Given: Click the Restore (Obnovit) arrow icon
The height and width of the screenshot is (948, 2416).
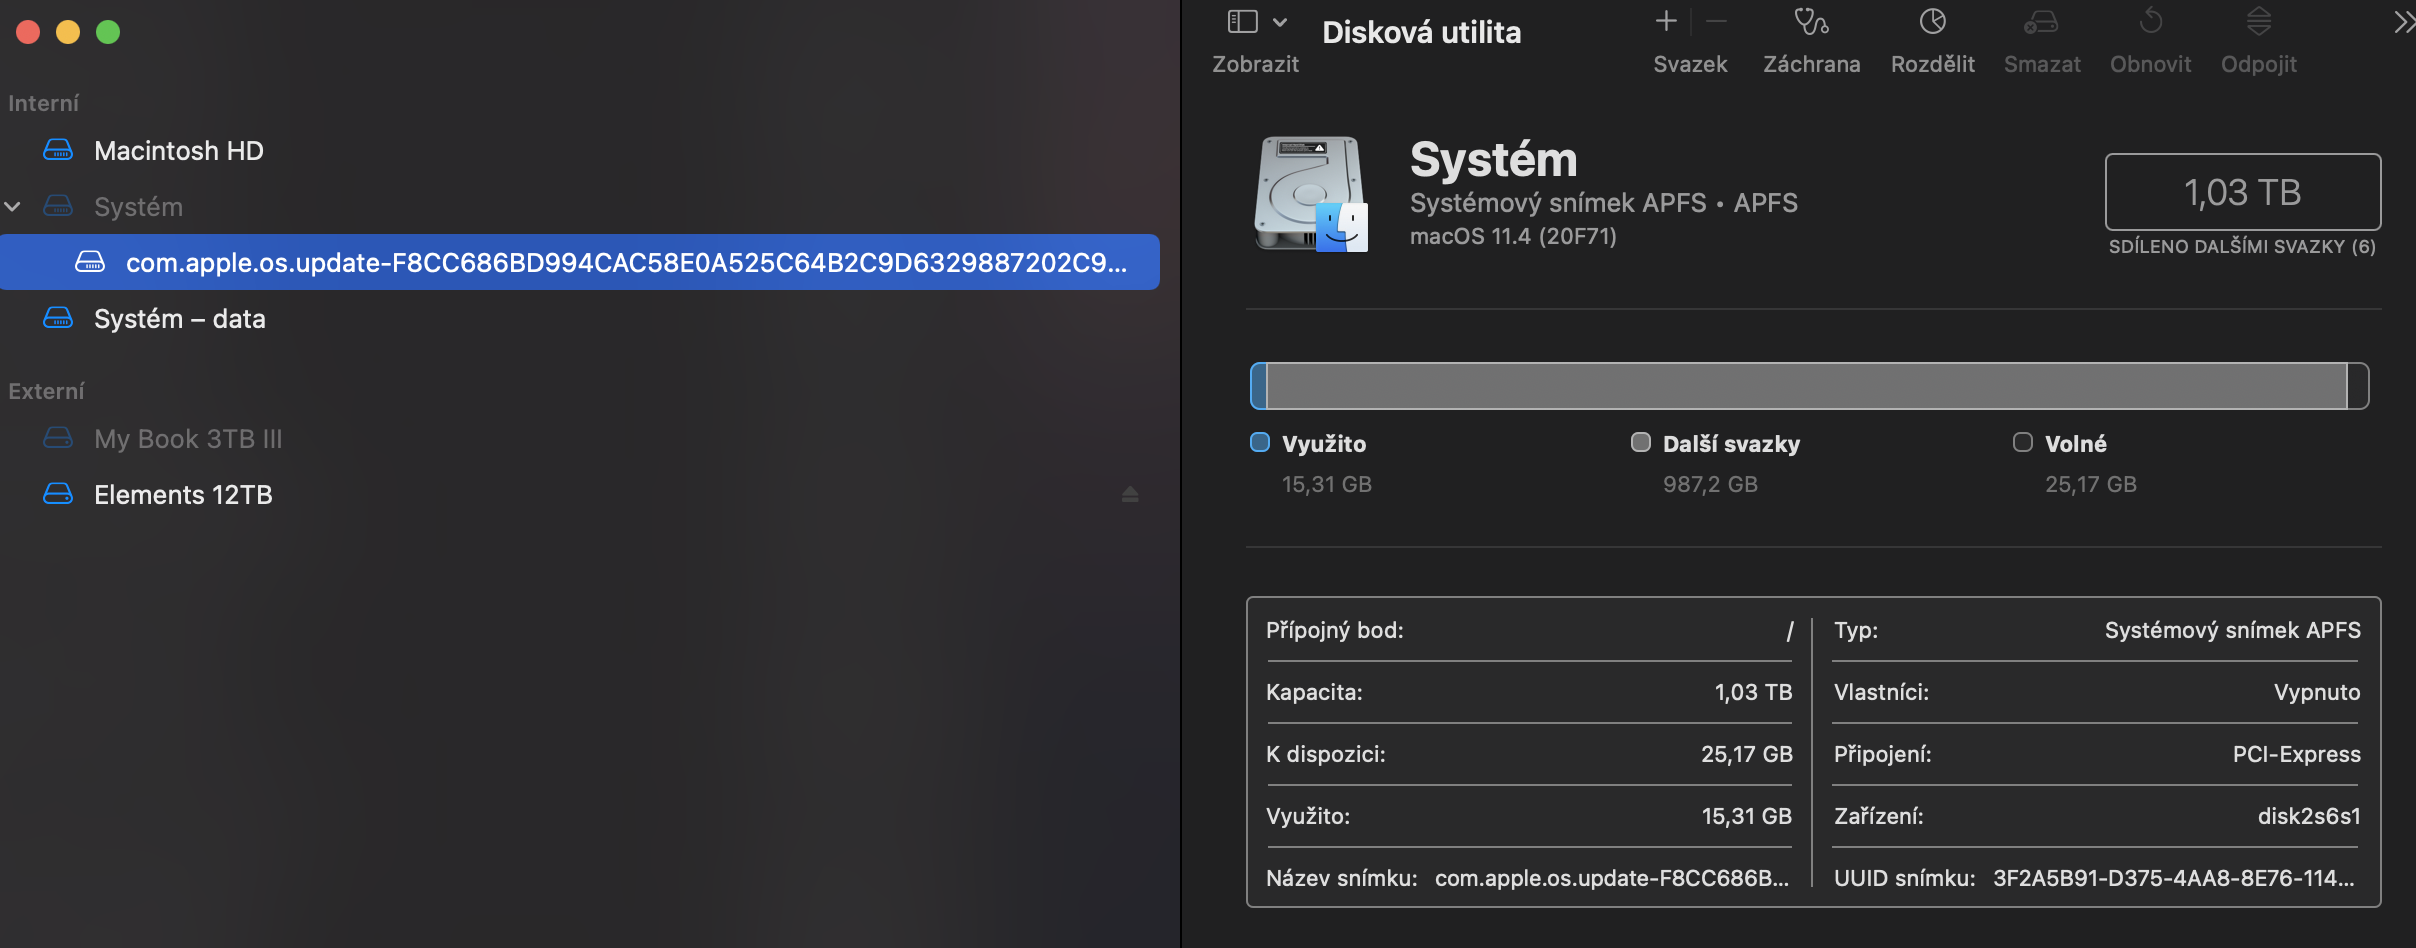Looking at the screenshot, I should (2150, 22).
